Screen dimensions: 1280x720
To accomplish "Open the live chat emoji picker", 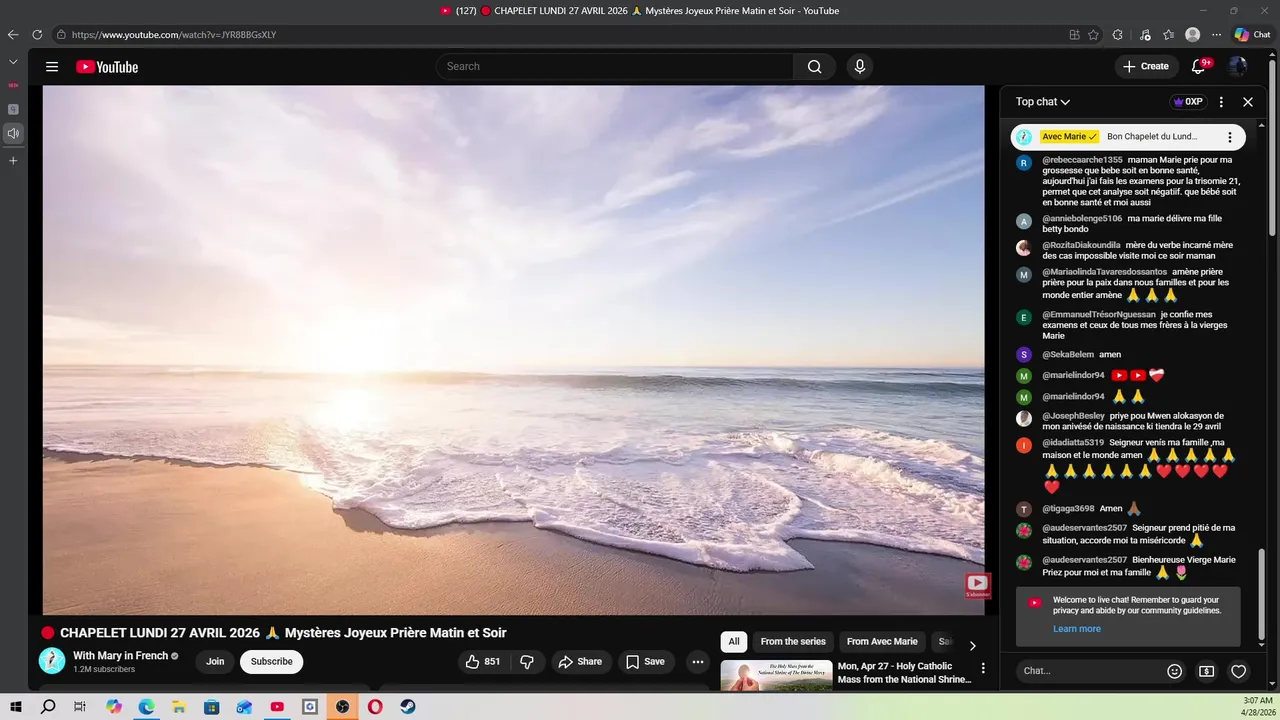I will [x=1175, y=671].
